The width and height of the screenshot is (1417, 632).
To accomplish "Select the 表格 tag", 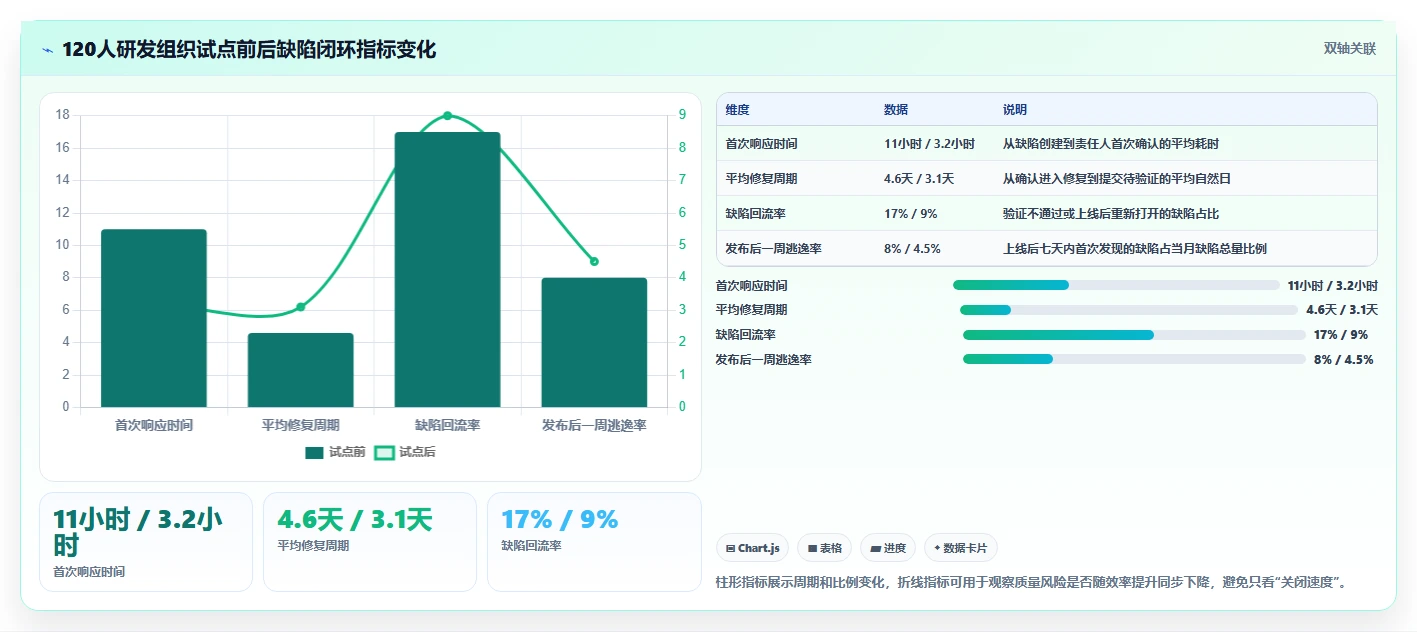I will click(x=824, y=548).
